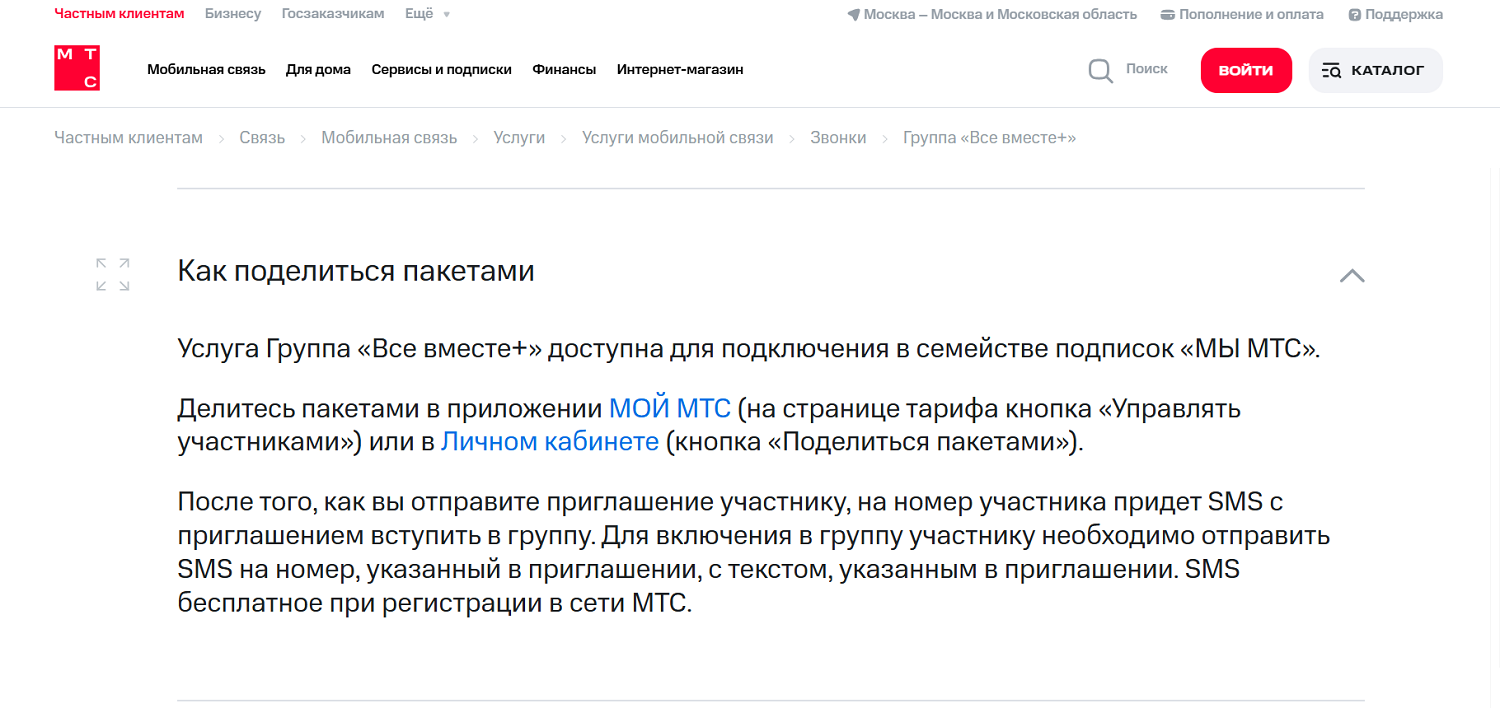Click the red МТС logo
Image resolution: width=1500 pixels, height=708 pixels.
(76, 68)
